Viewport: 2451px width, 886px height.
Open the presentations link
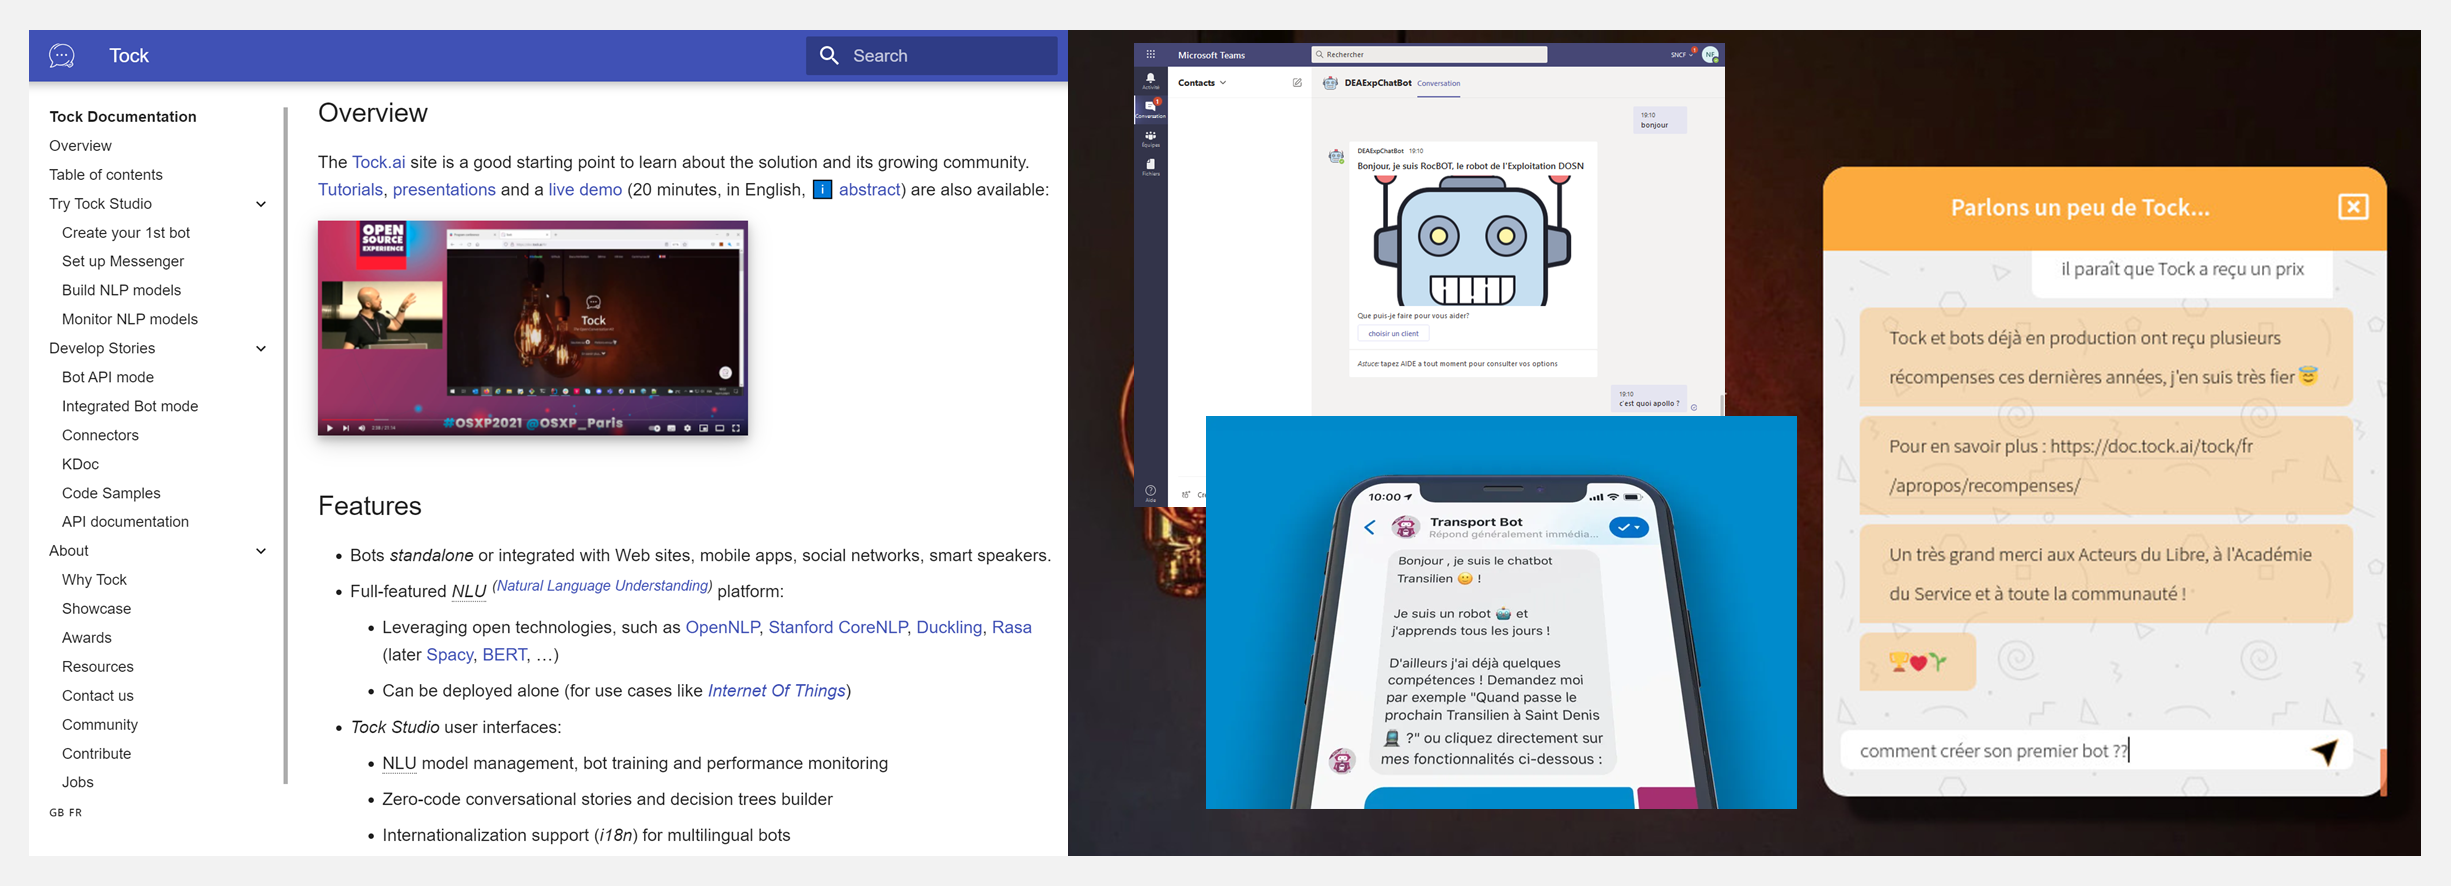pyautogui.click(x=444, y=190)
